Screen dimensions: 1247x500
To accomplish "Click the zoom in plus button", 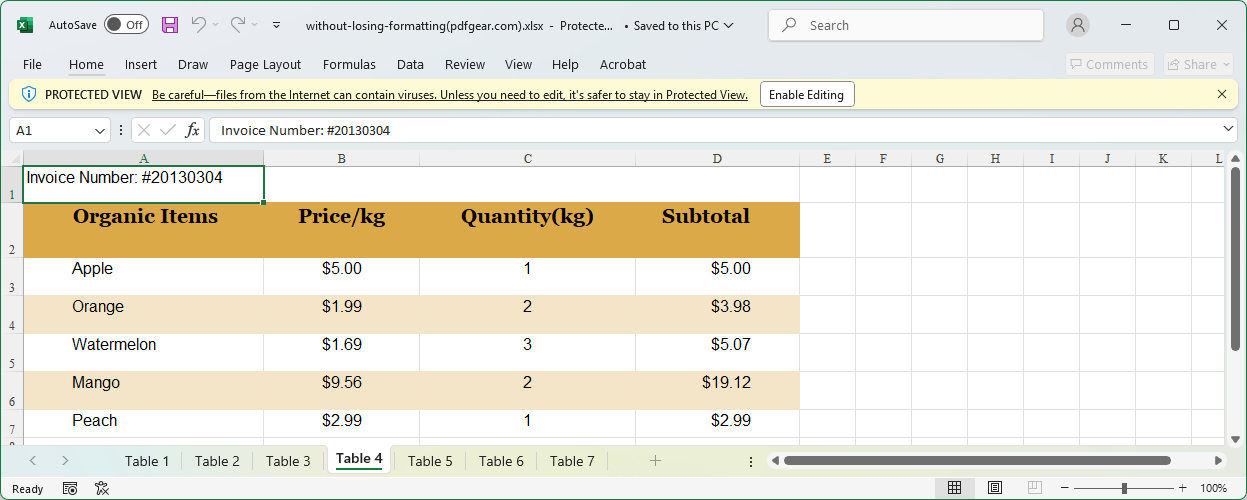I will coord(1182,488).
